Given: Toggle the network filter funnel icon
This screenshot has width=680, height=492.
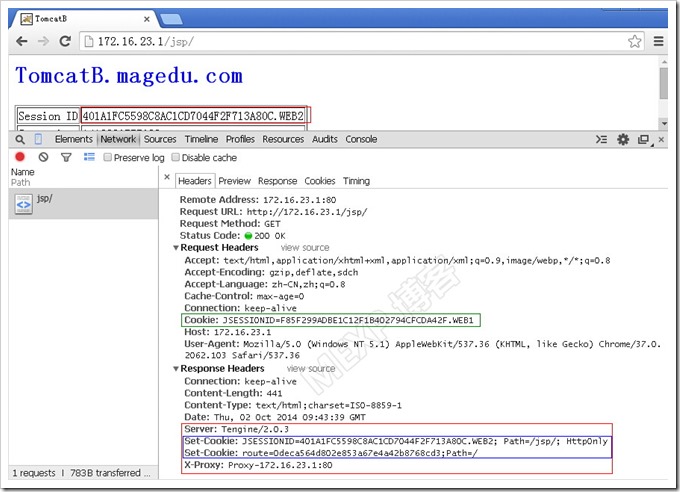Looking at the screenshot, I should 66,157.
